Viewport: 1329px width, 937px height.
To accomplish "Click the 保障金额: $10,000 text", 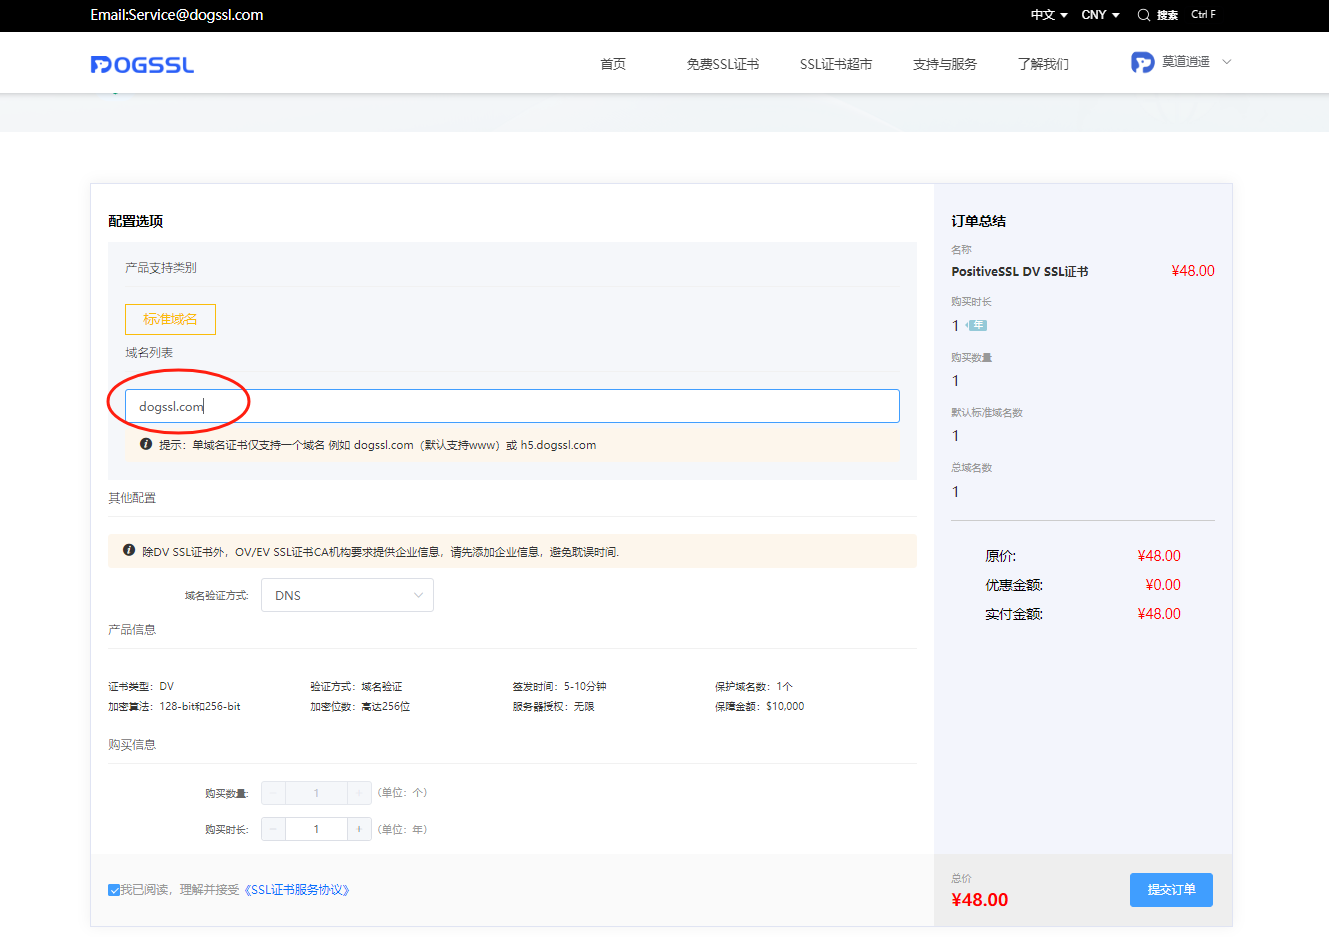I will 759,706.
